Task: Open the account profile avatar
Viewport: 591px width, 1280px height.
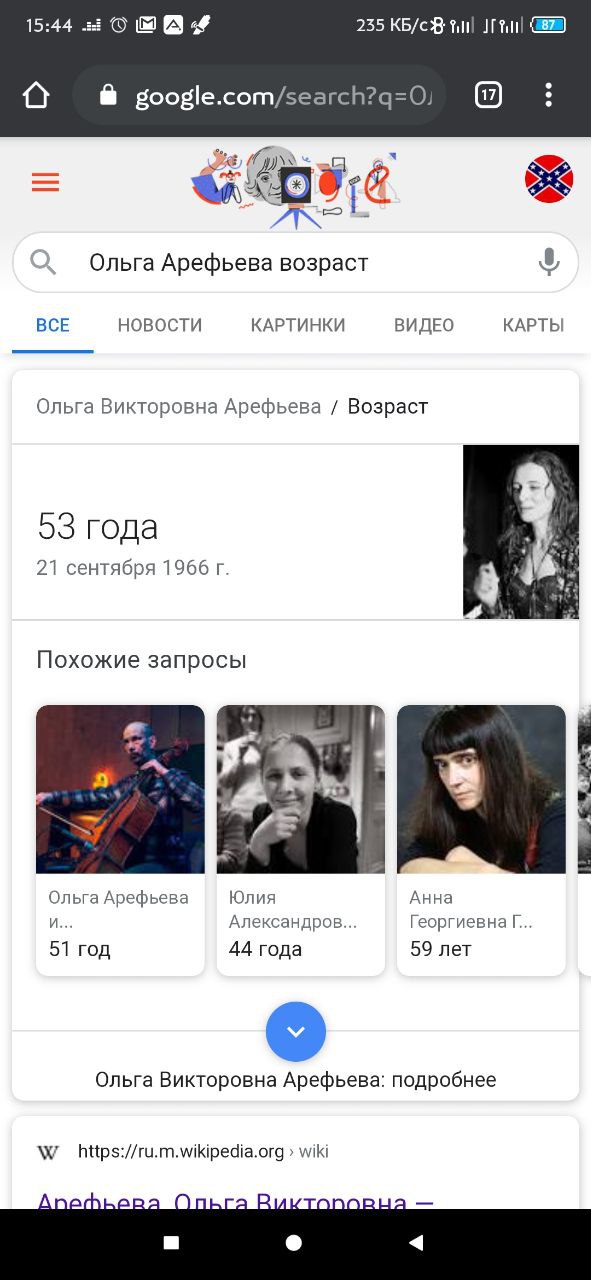Action: tap(549, 179)
